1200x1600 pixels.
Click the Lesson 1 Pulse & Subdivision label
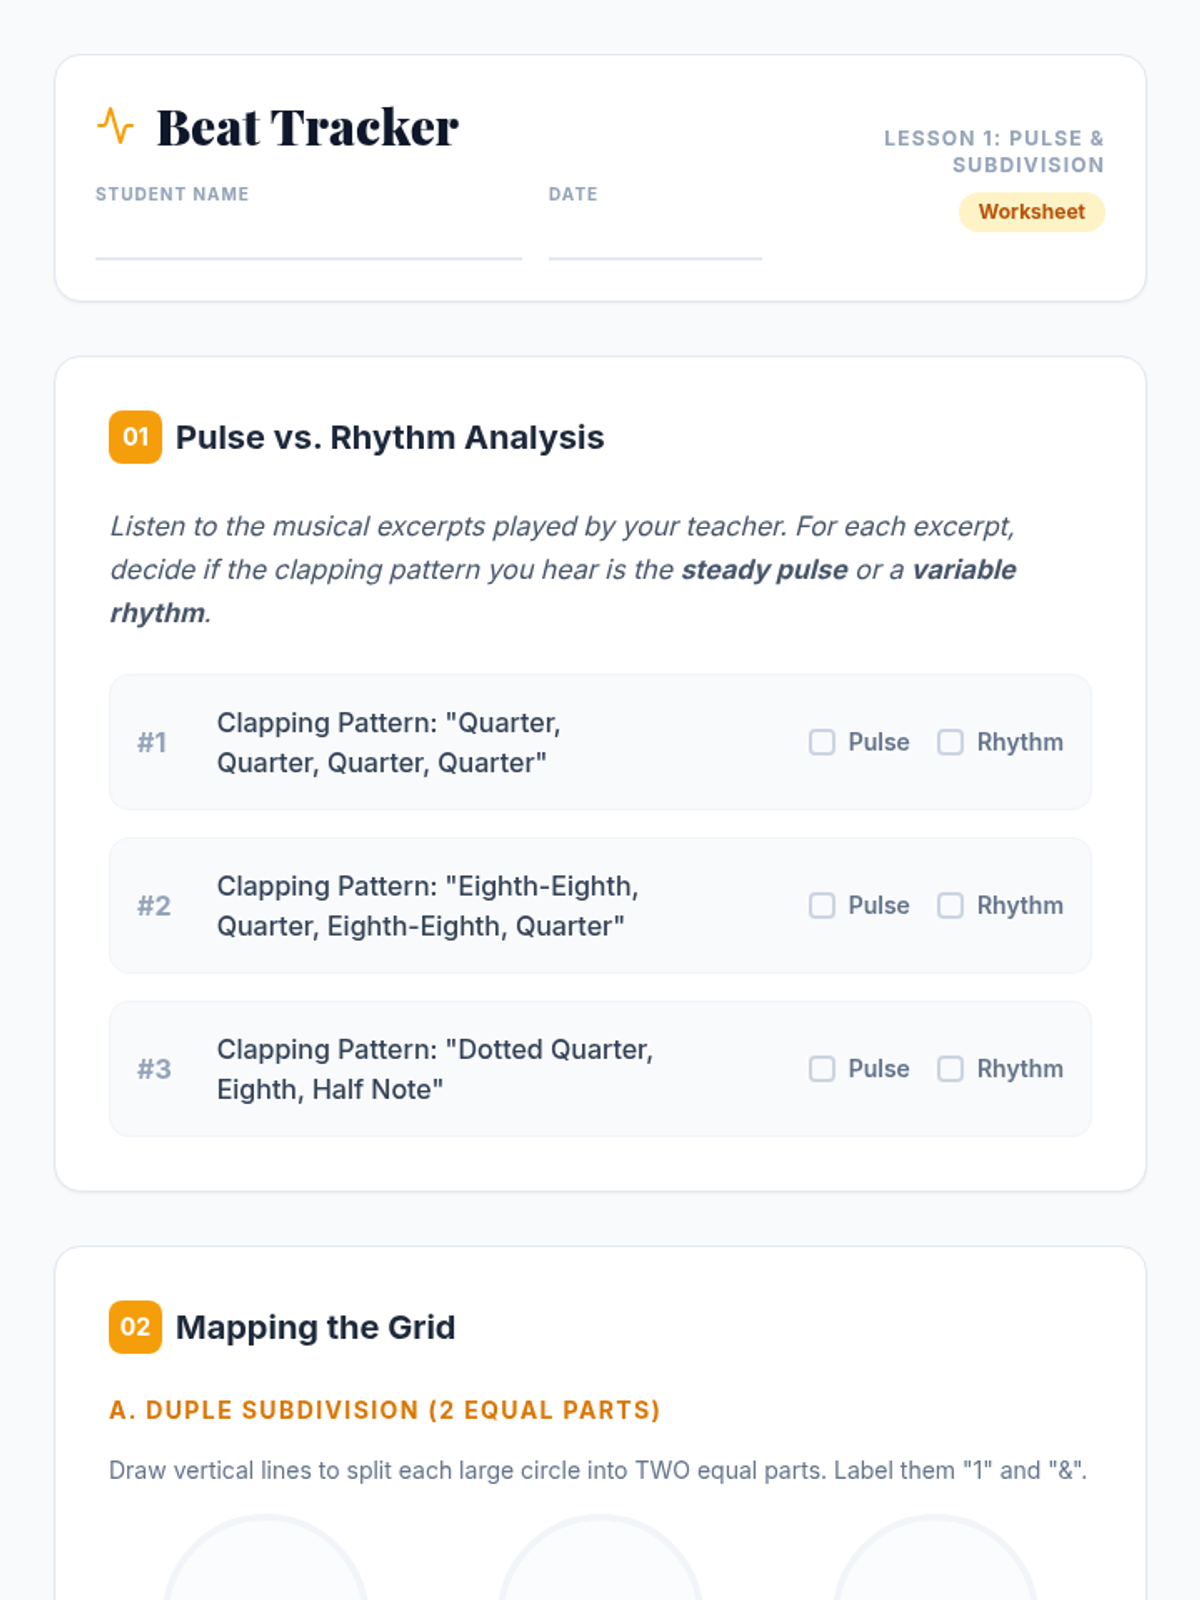[x=994, y=151]
